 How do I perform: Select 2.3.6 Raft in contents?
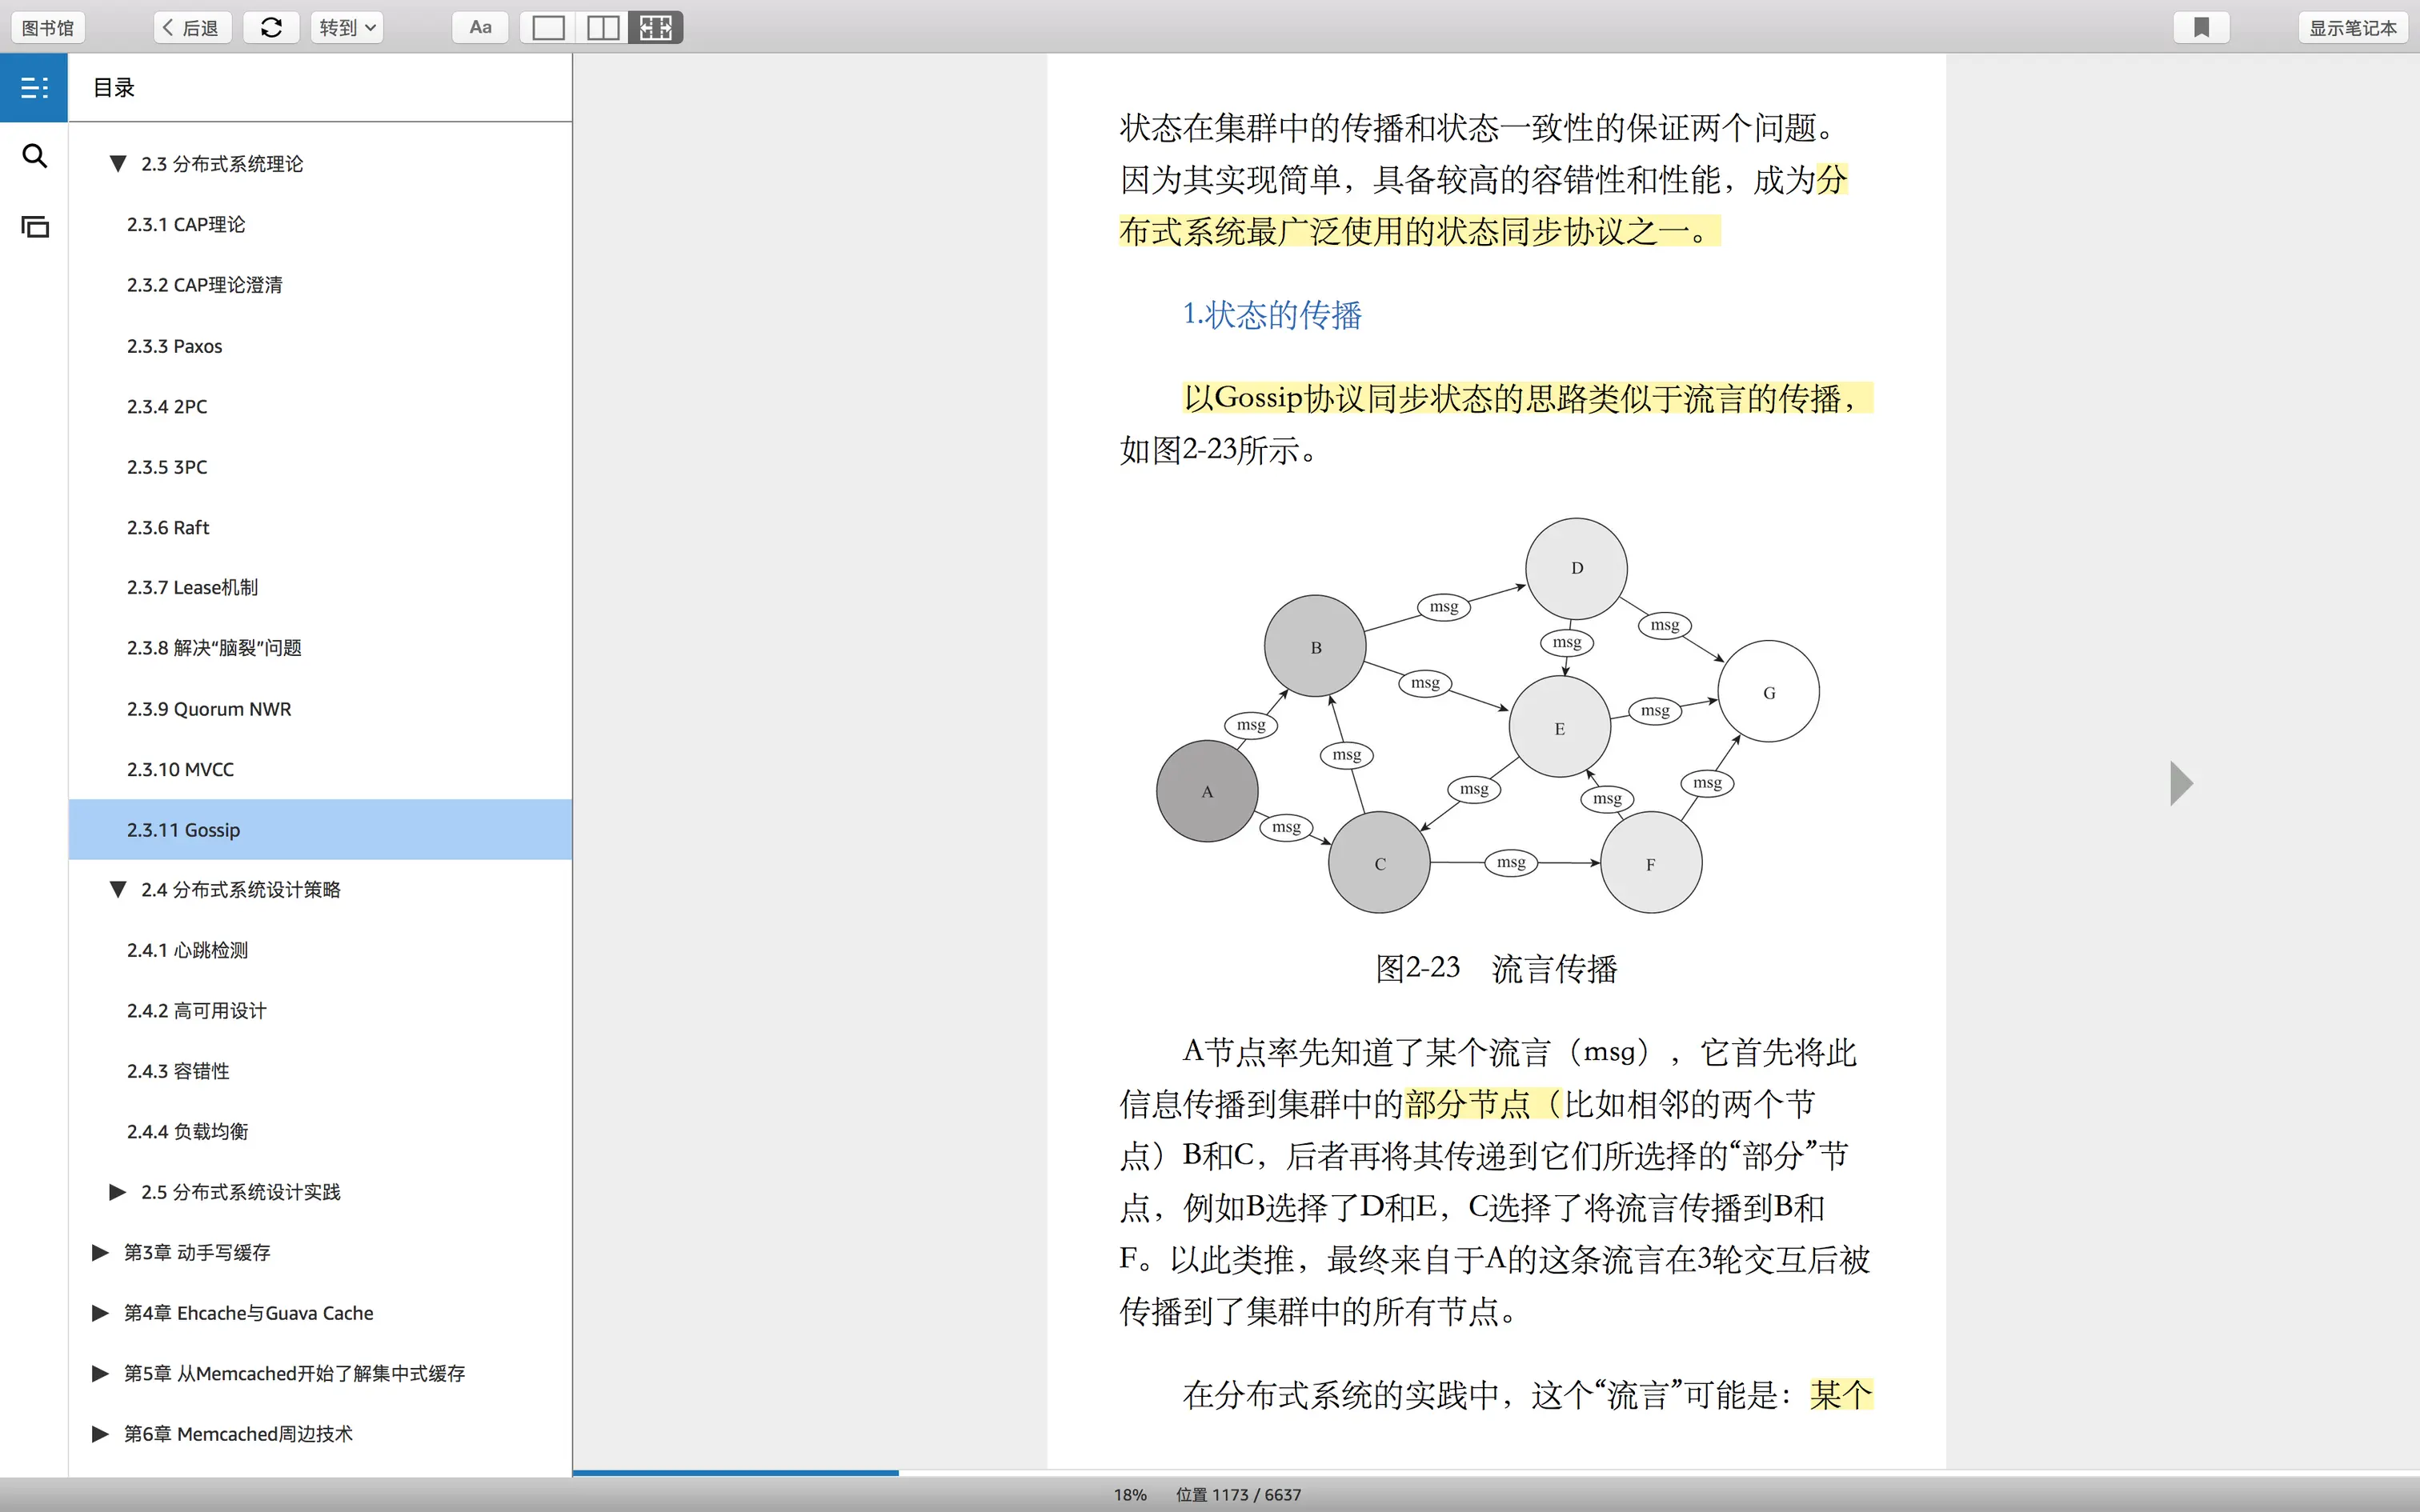coord(168,527)
